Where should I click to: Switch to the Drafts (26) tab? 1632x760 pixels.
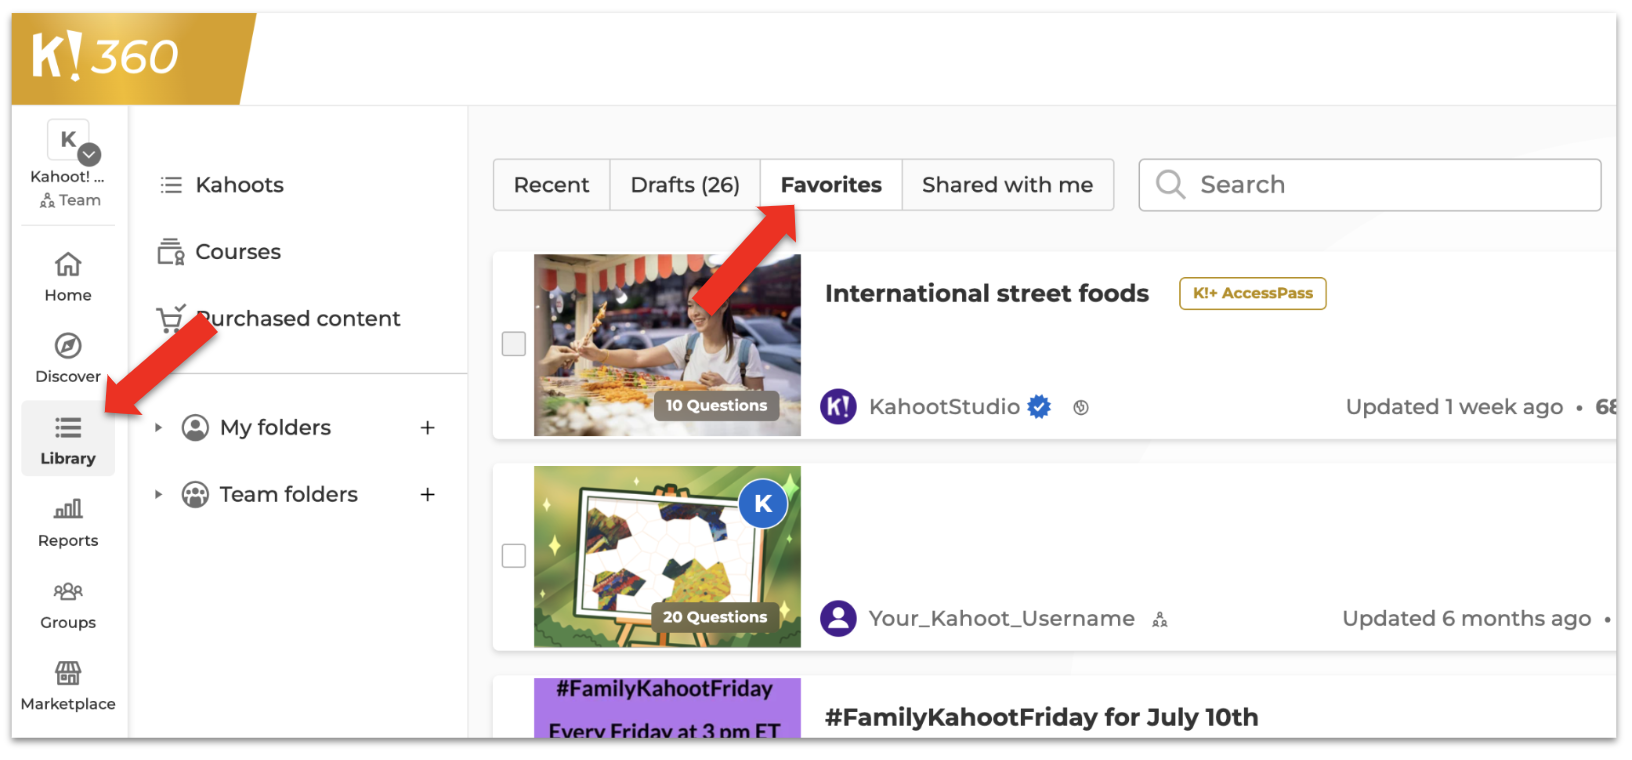pyautogui.click(x=685, y=185)
